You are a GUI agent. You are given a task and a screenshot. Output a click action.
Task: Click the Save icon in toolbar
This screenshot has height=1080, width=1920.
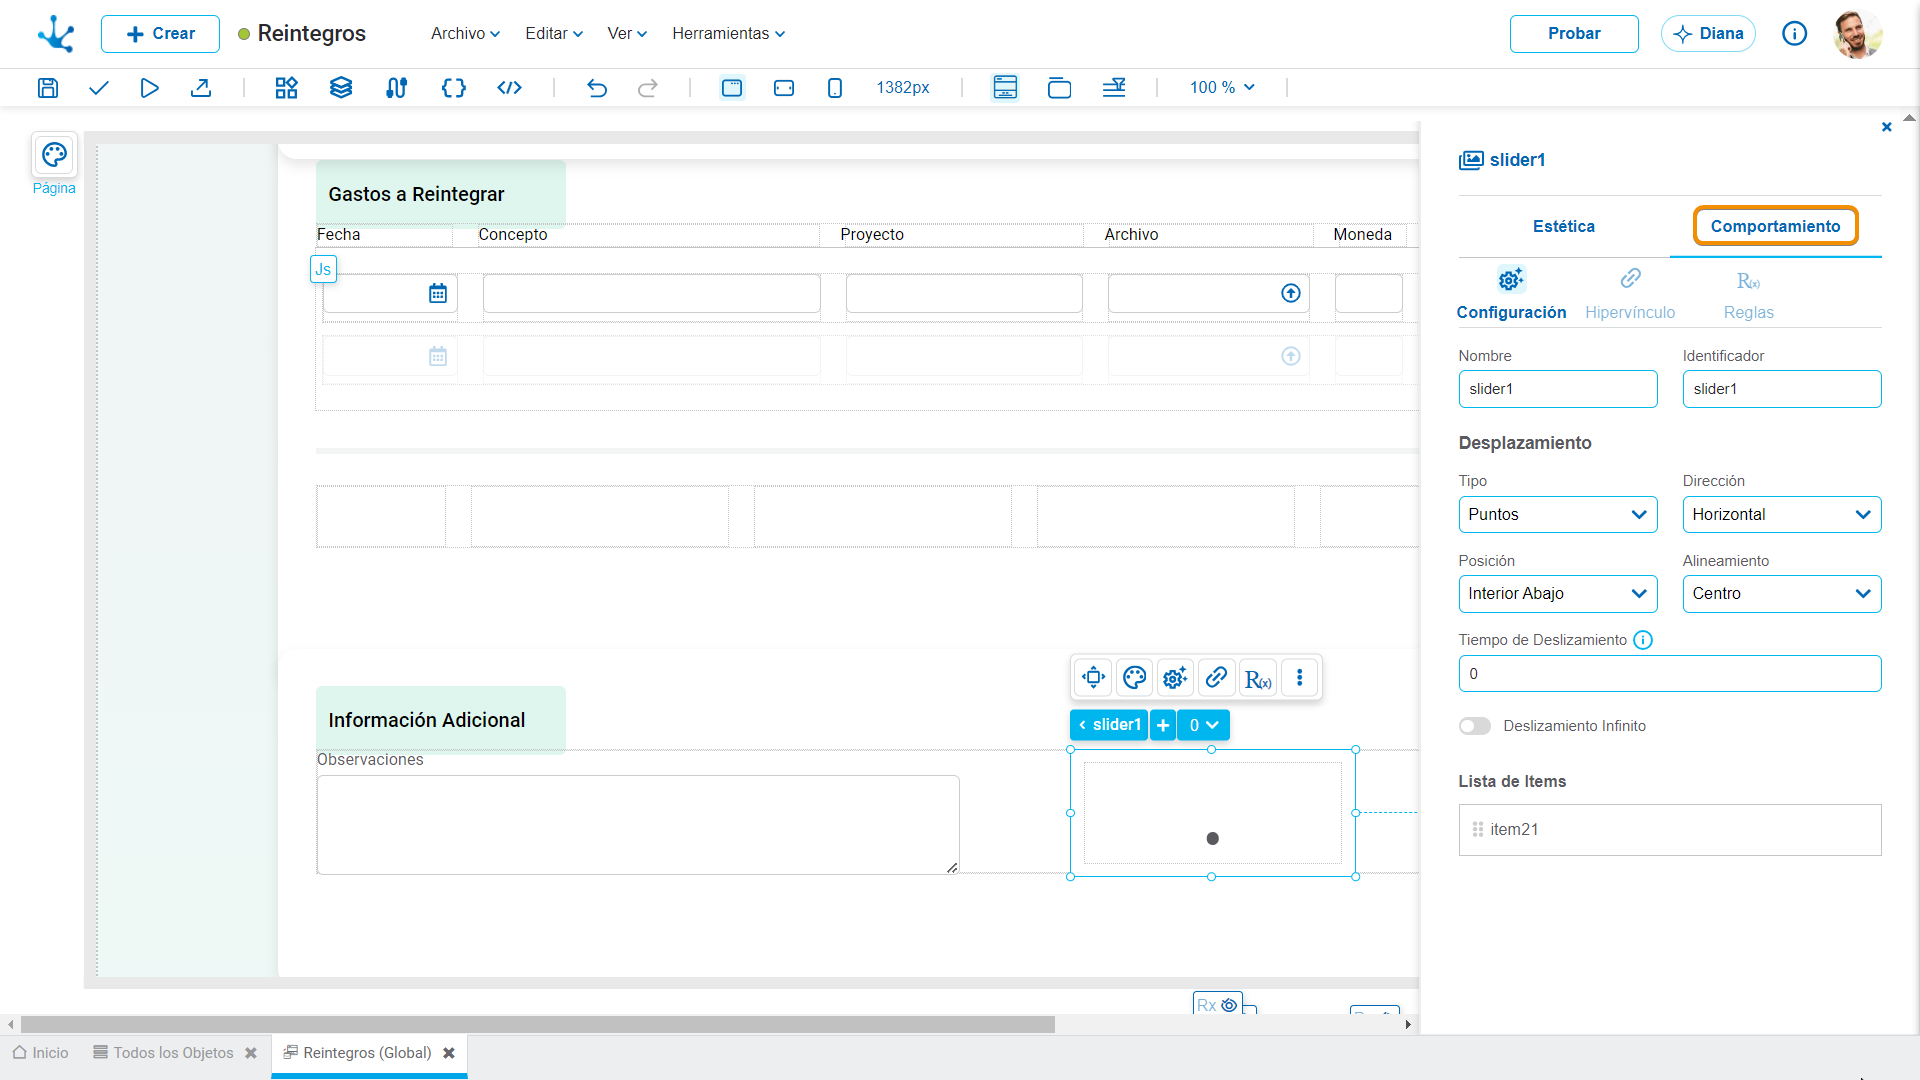[47, 88]
